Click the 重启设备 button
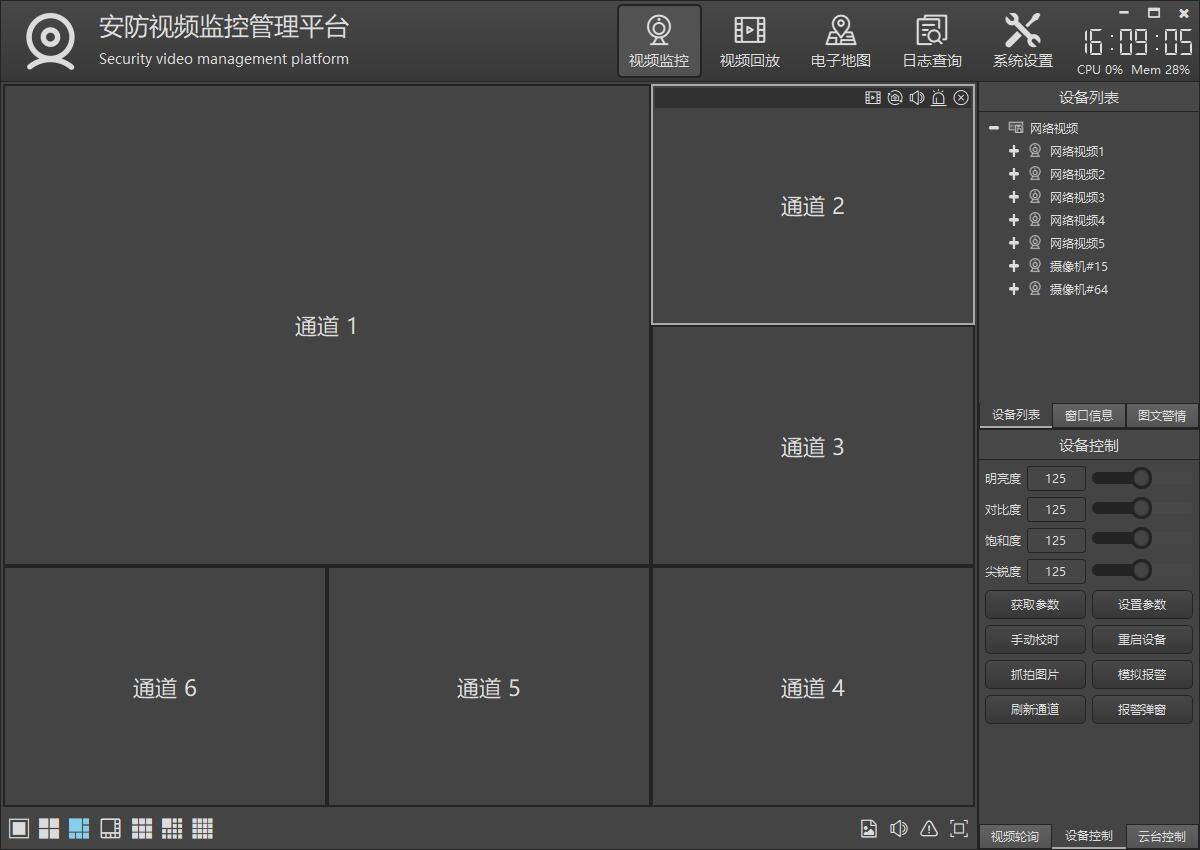The width and height of the screenshot is (1200, 850). [1142, 639]
